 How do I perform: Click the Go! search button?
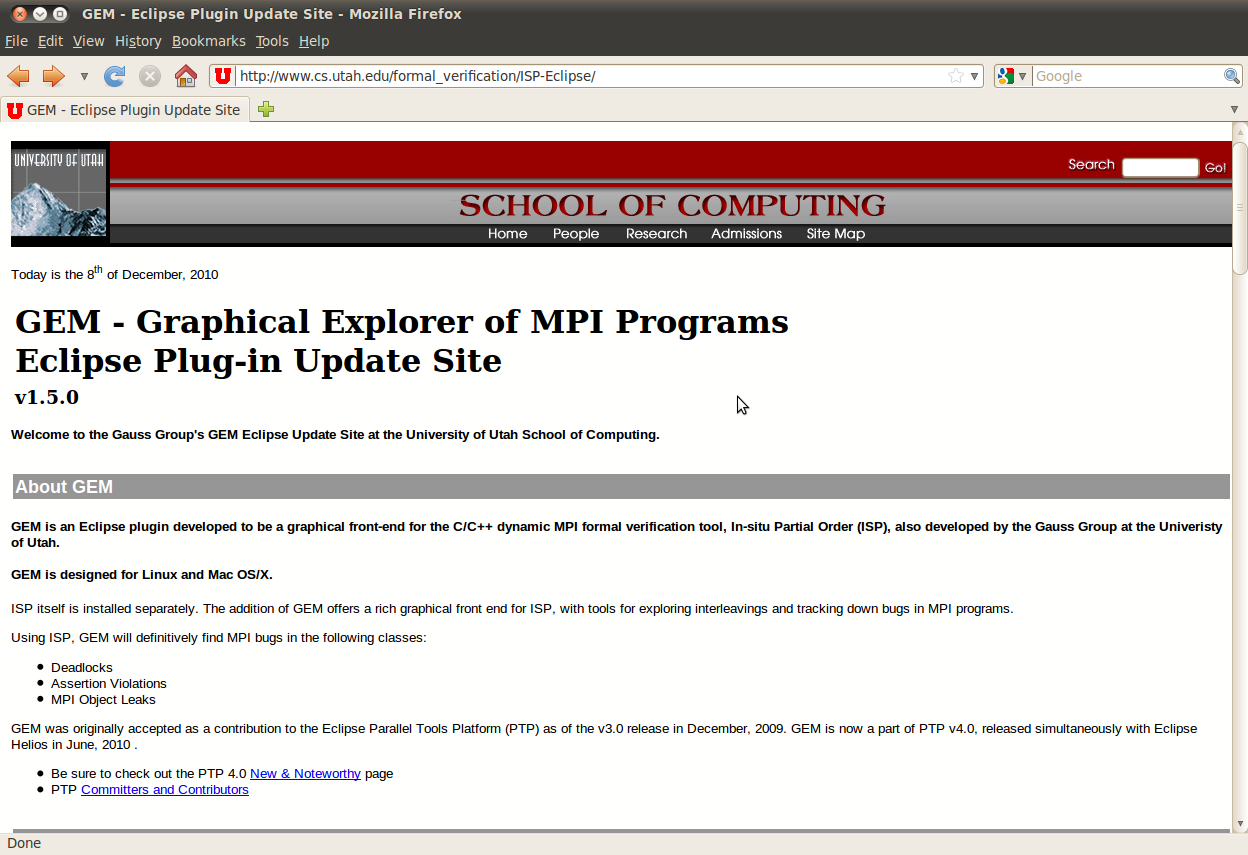[x=1215, y=168]
